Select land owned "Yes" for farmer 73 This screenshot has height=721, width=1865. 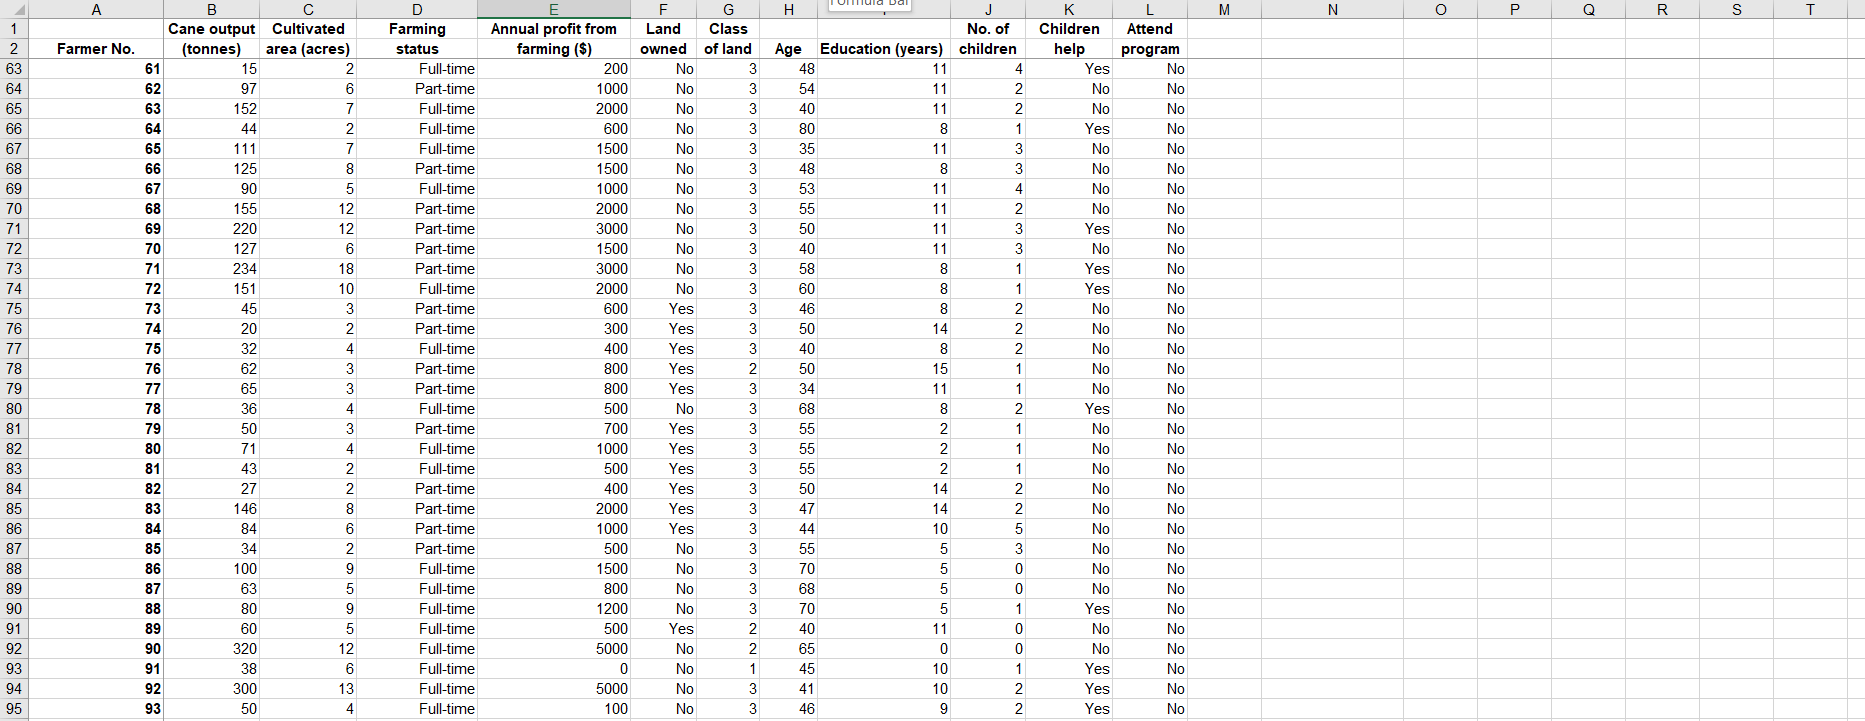pos(664,309)
